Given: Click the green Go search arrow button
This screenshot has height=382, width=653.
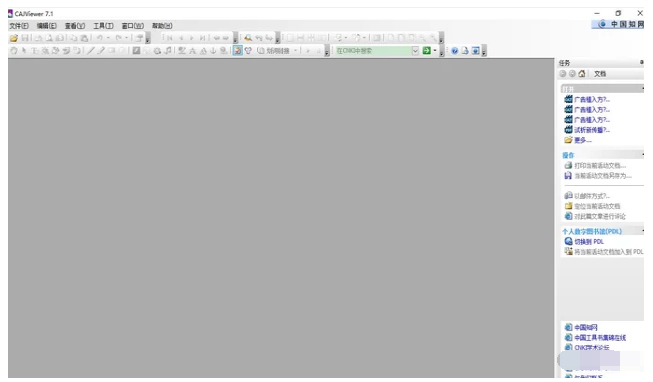Looking at the screenshot, I should 426,50.
